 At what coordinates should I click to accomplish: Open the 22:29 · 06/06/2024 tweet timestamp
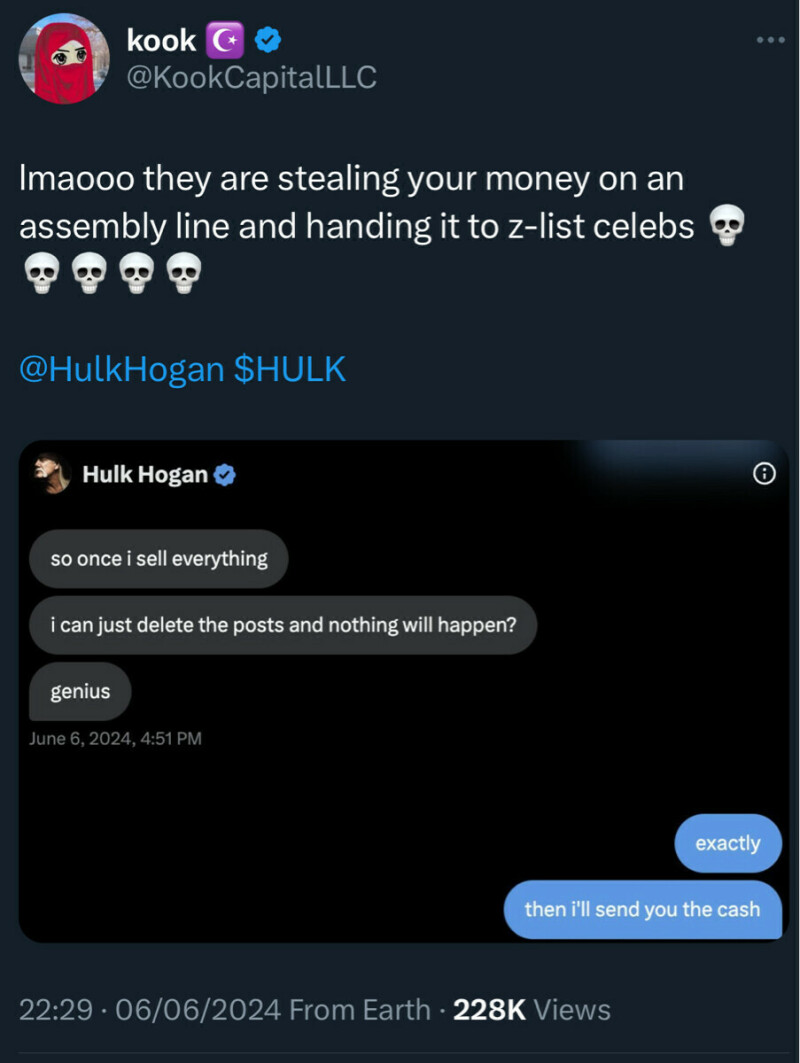[x=150, y=1009]
